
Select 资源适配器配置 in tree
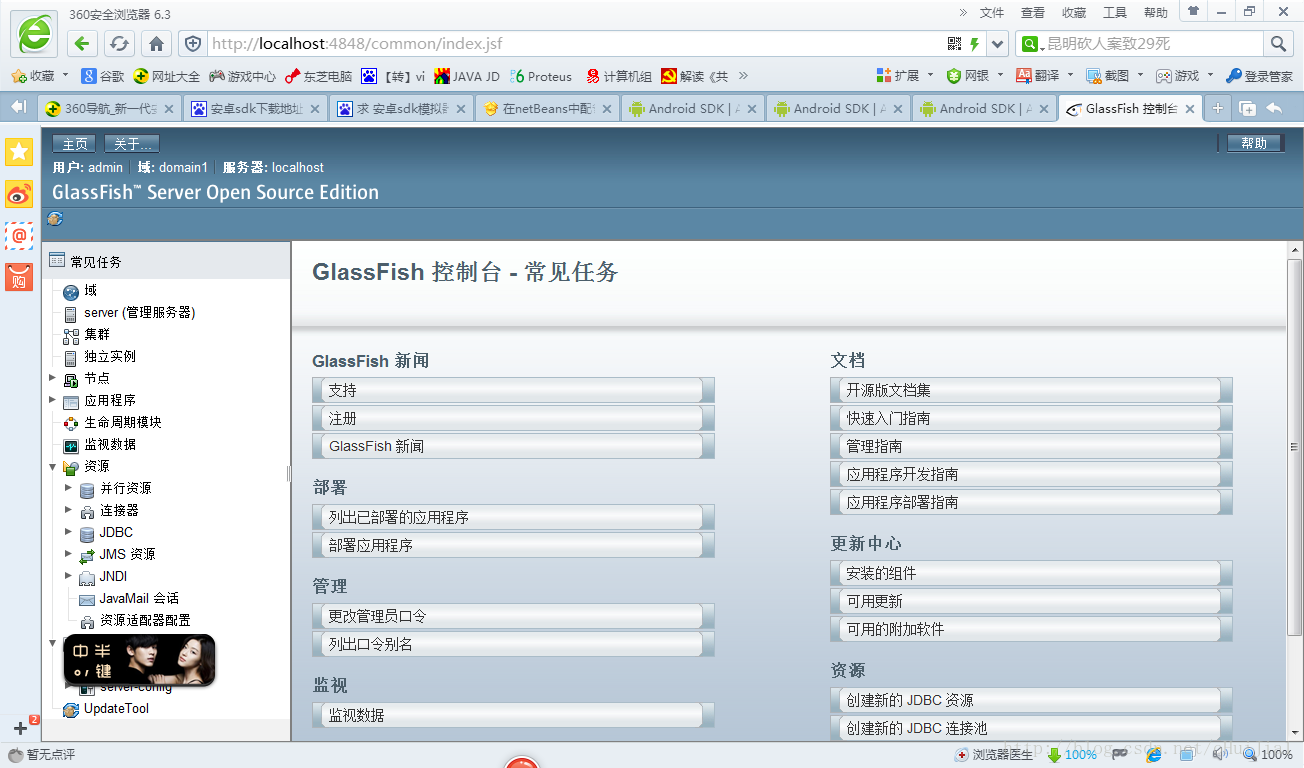tap(145, 621)
